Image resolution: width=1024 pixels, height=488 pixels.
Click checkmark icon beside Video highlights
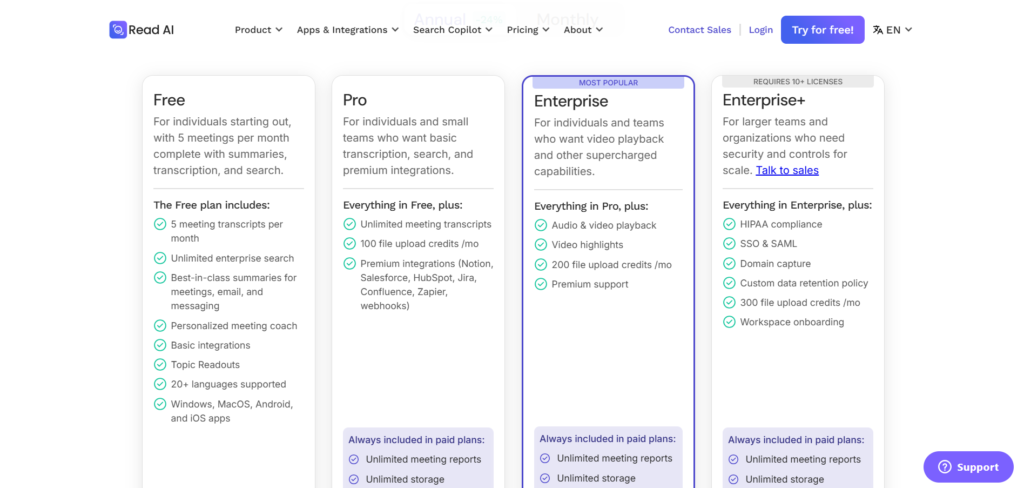541,245
